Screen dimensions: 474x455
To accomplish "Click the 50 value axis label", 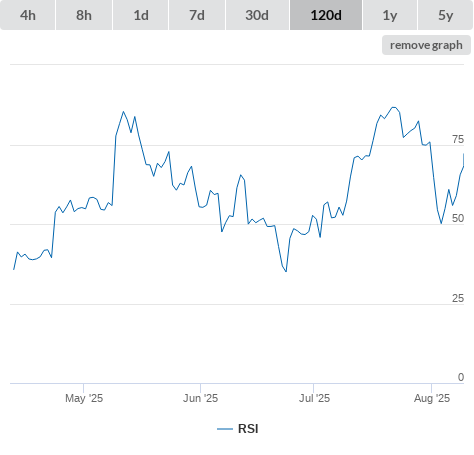I will pyautogui.click(x=458, y=218).
